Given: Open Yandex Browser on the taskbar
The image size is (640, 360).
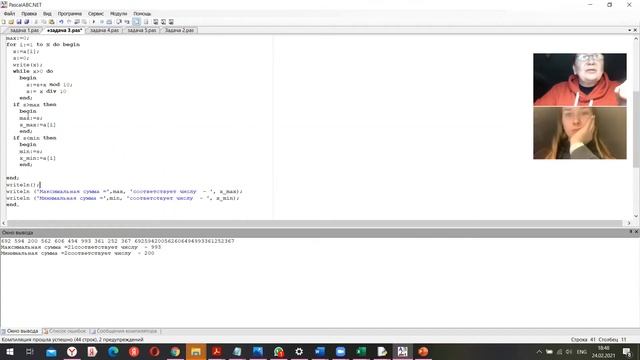Looking at the screenshot, I should point(72,351).
